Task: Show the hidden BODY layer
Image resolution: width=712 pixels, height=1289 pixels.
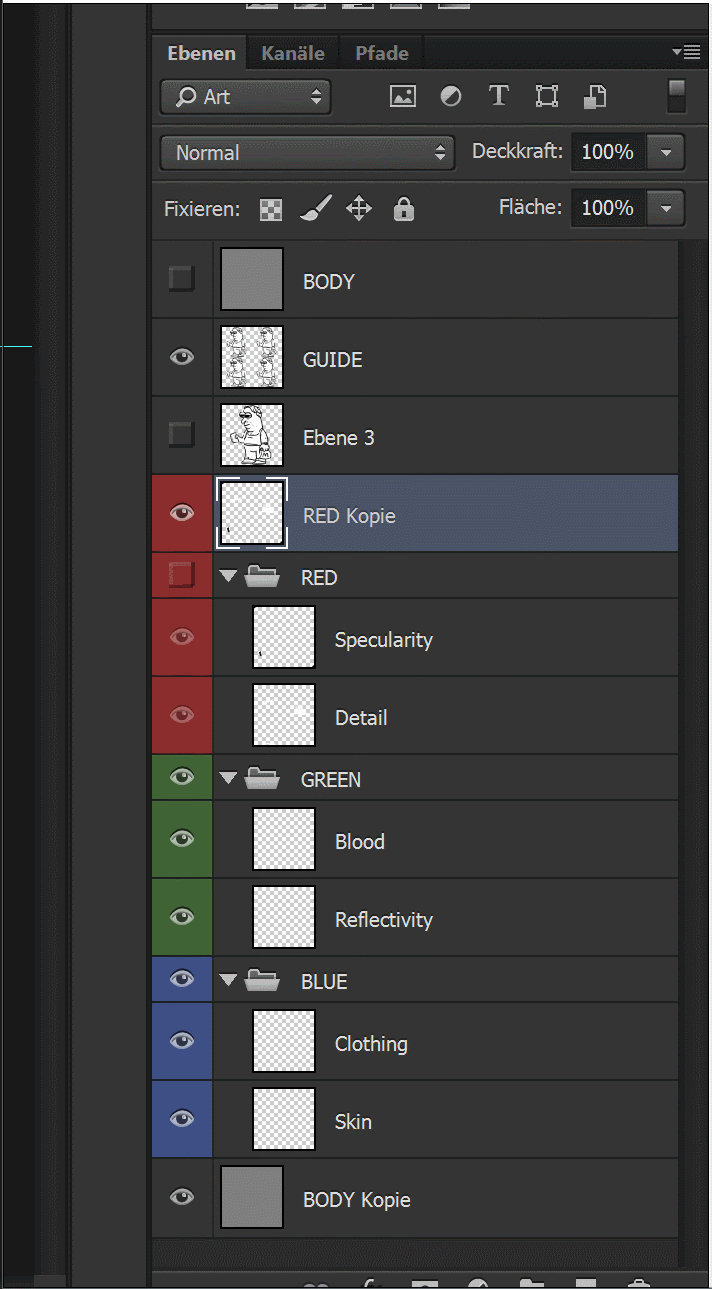Action: point(182,279)
